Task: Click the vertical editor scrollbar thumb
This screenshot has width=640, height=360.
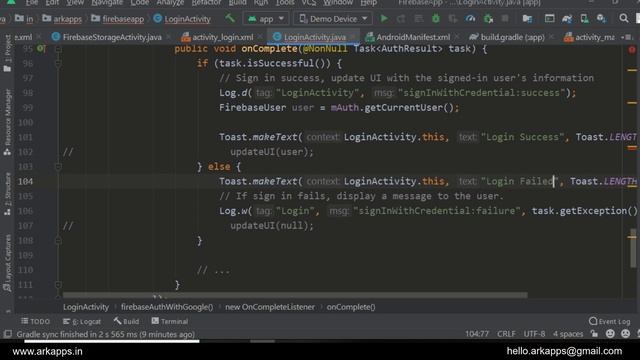Action: pyautogui.click(x=633, y=247)
